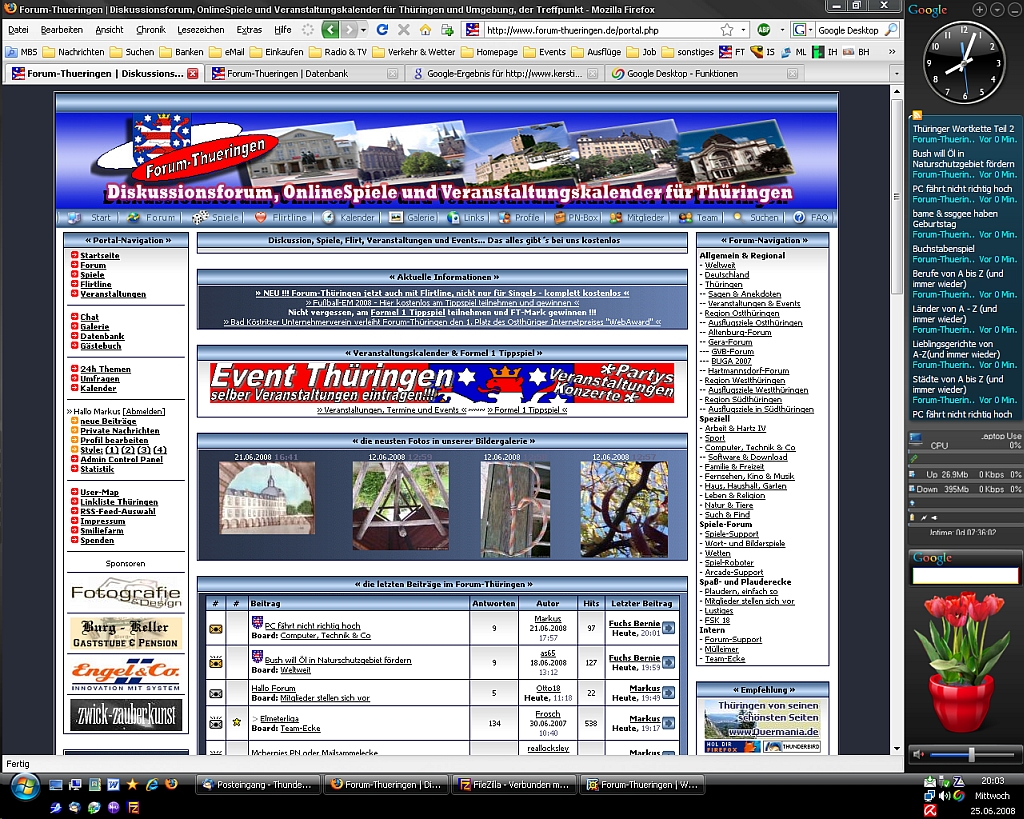Launch Firefox from the quick launch bar
Screen dimensions: 1024x819
click(x=172, y=784)
